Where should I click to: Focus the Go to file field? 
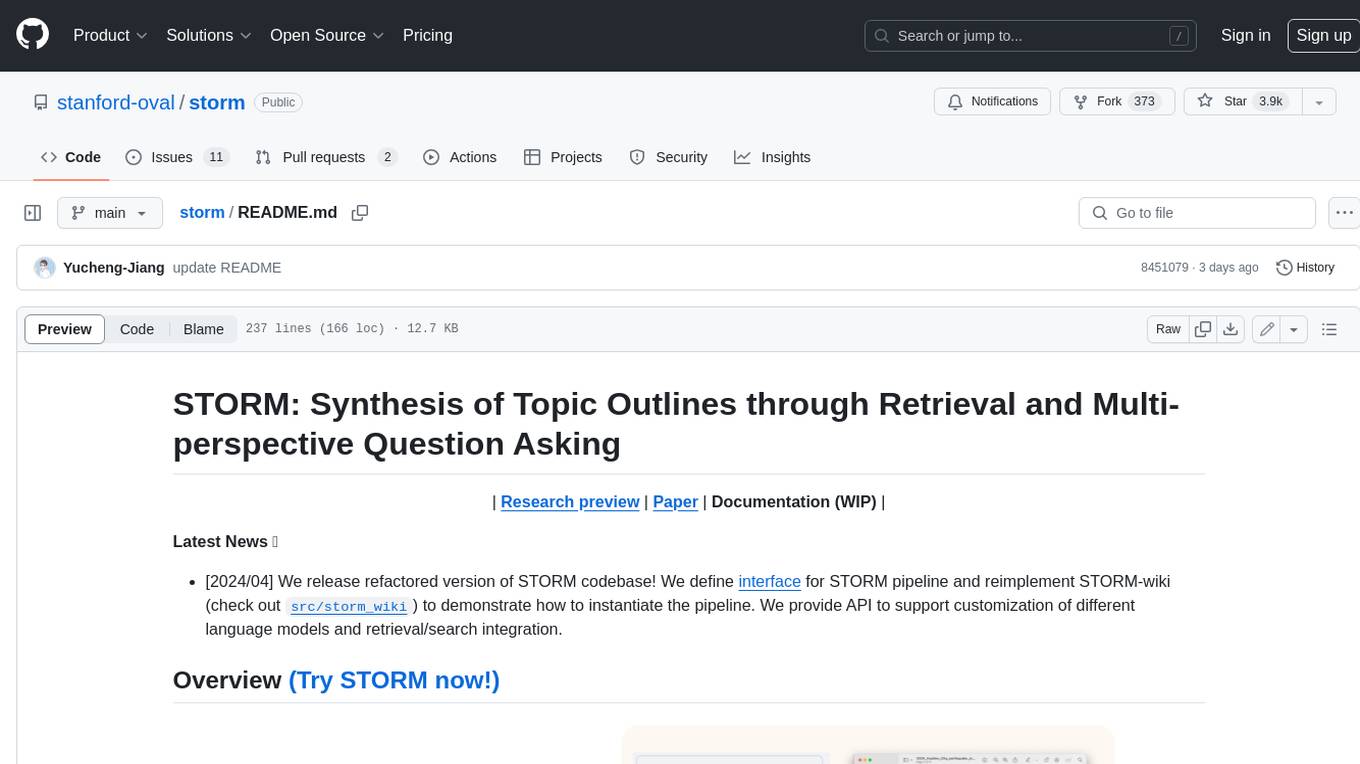point(1197,213)
